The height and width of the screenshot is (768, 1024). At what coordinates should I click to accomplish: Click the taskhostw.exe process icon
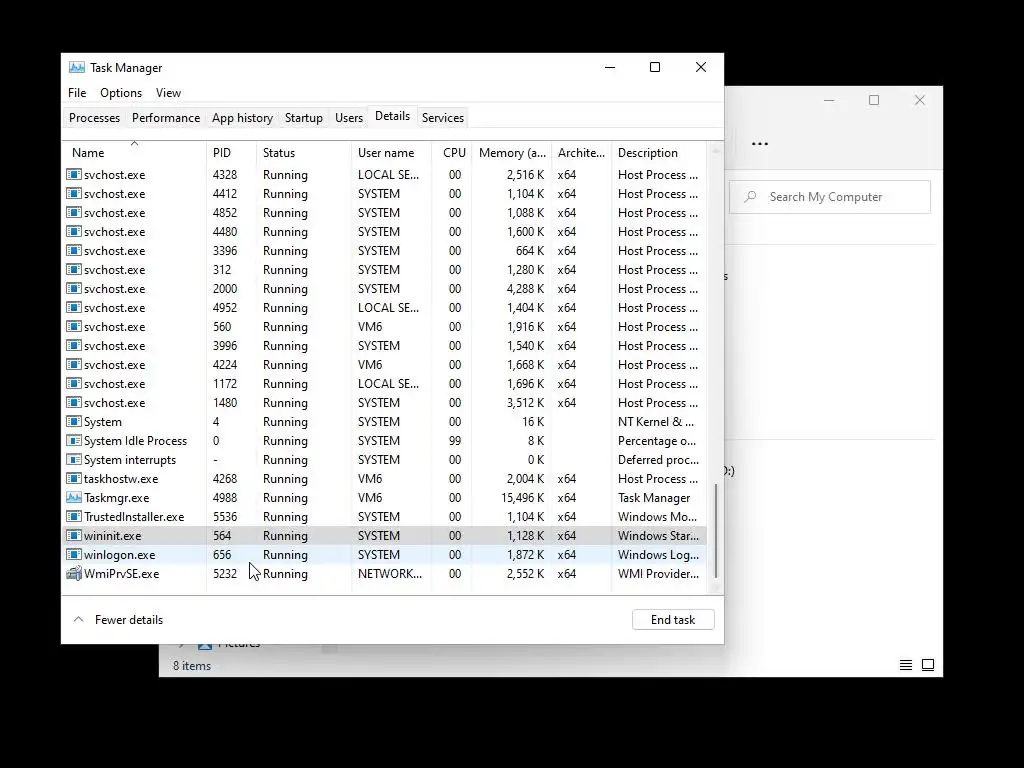pyautogui.click(x=74, y=479)
